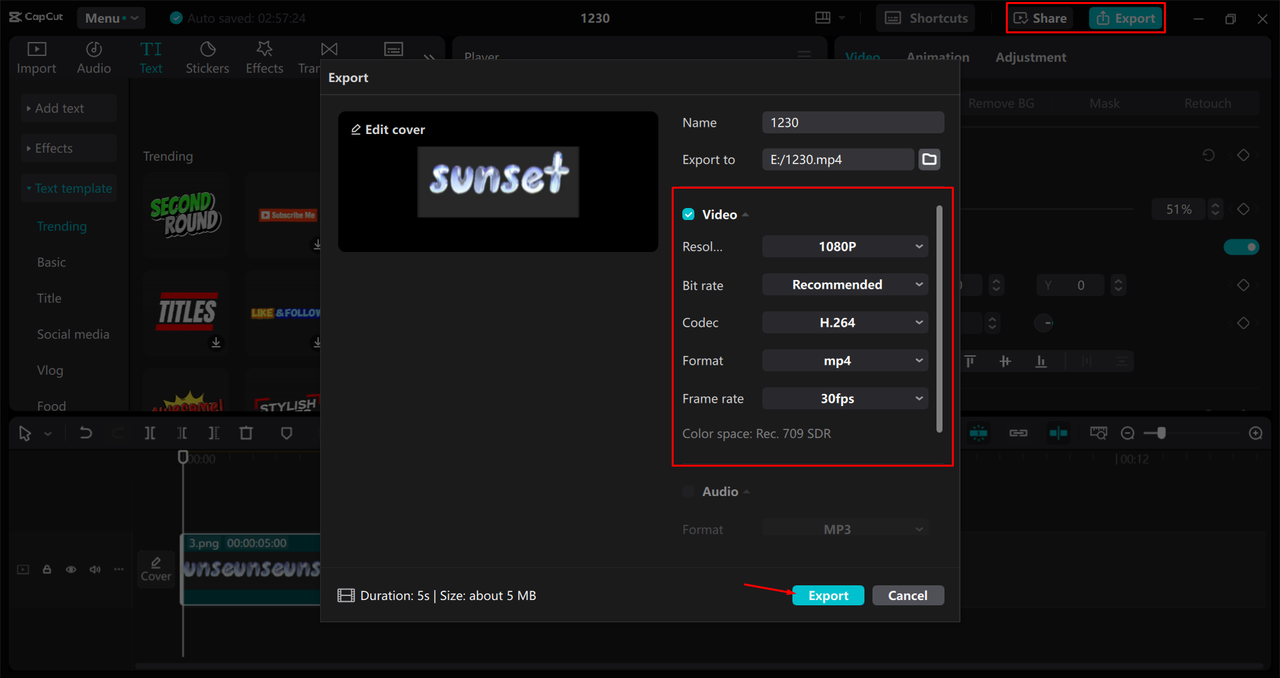Viewport: 1280px width, 678px height.
Task: Open the Import tab
Action: point(36,58)
